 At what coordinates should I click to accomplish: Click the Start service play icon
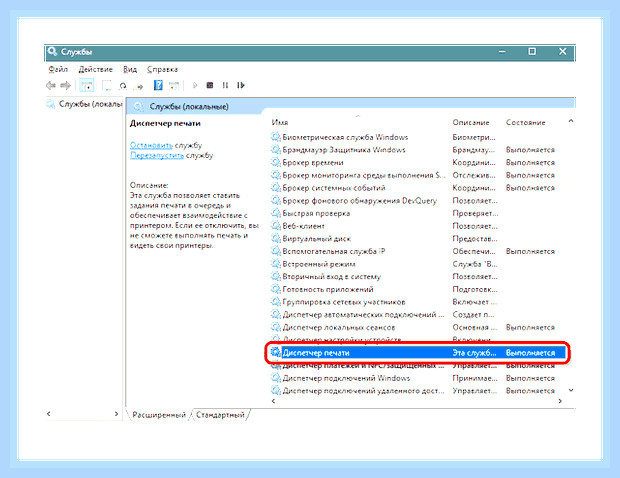[195, 85]
